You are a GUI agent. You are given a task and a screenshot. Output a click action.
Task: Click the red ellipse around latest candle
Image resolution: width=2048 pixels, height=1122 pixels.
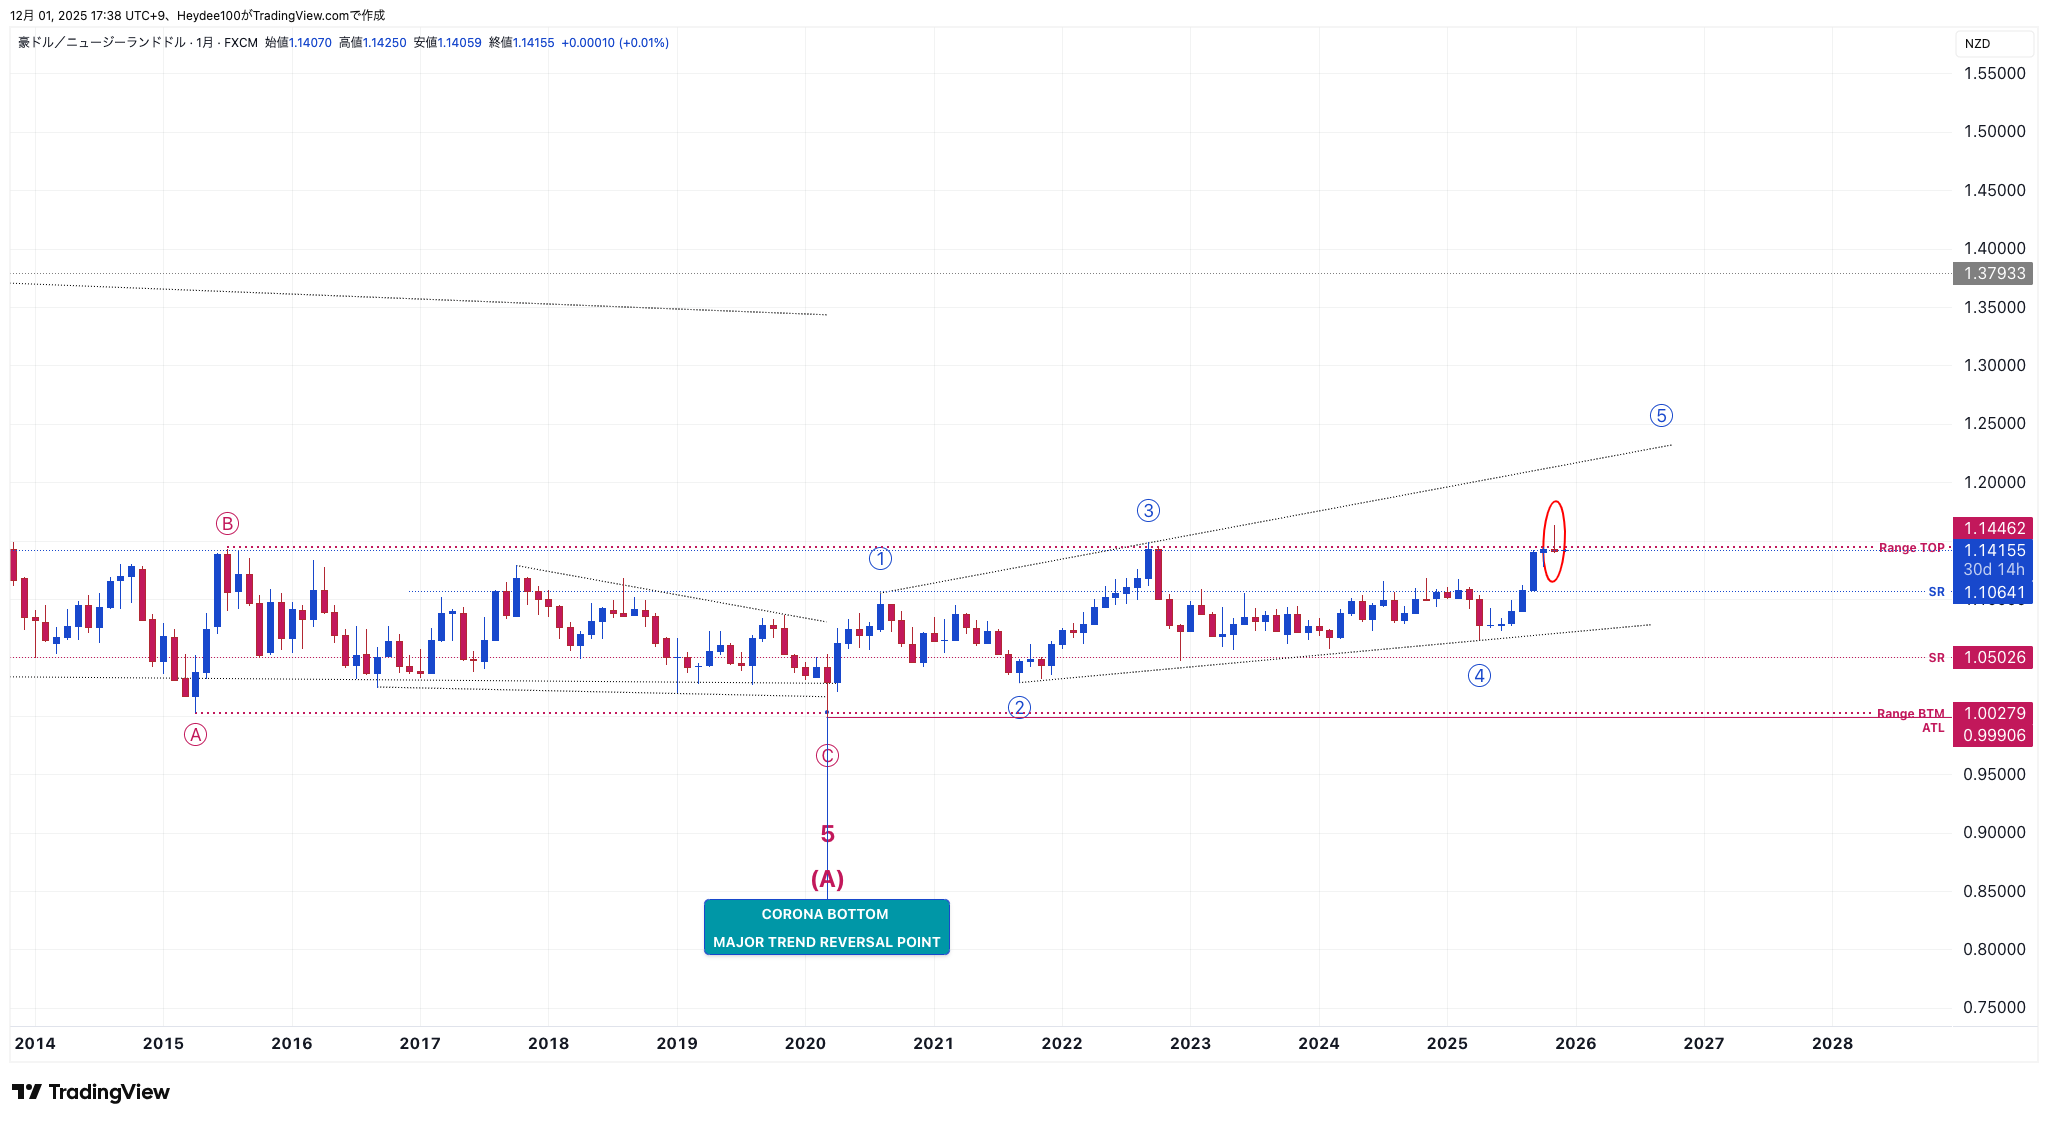click(x=1554, y=541)
